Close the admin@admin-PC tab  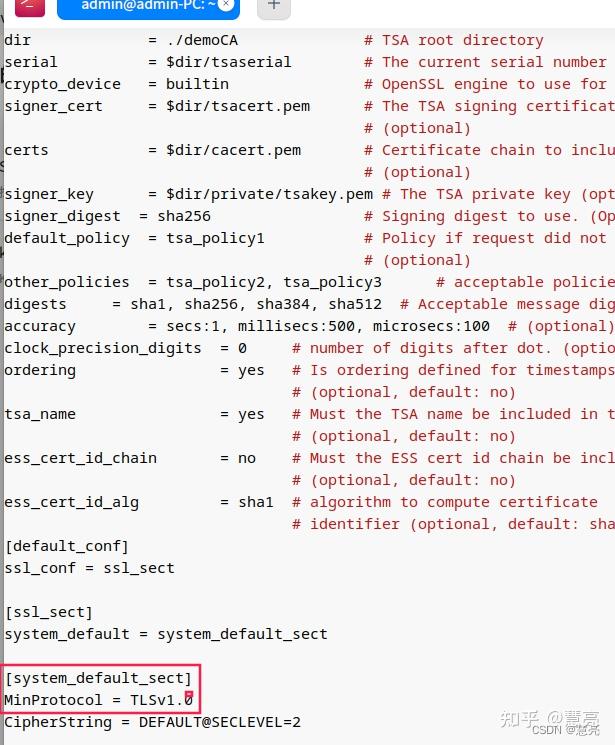pos(226,4)
